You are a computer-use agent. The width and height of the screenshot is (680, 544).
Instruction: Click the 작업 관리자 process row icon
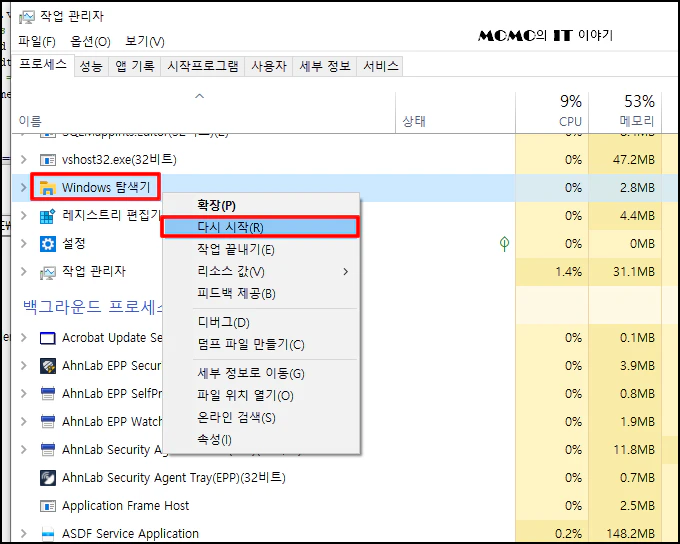pyautogui.click(x=48, y=272)
